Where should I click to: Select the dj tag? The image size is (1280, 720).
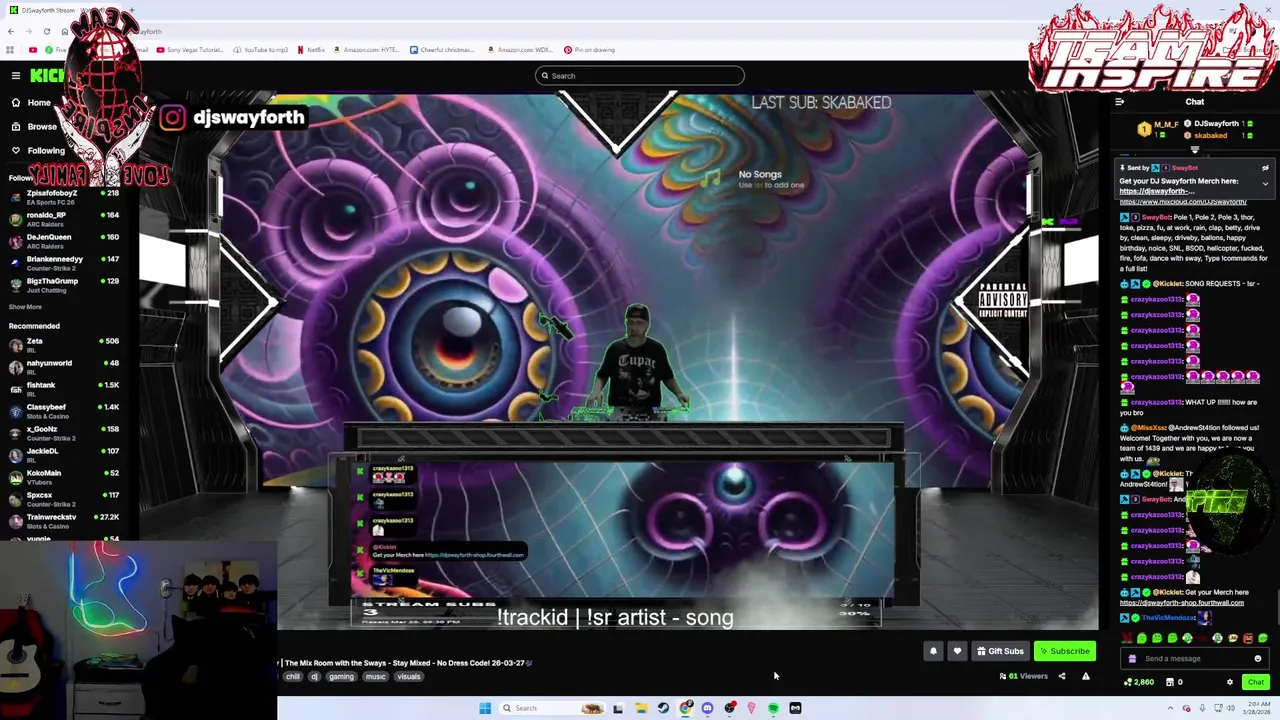tap(314, 677)
